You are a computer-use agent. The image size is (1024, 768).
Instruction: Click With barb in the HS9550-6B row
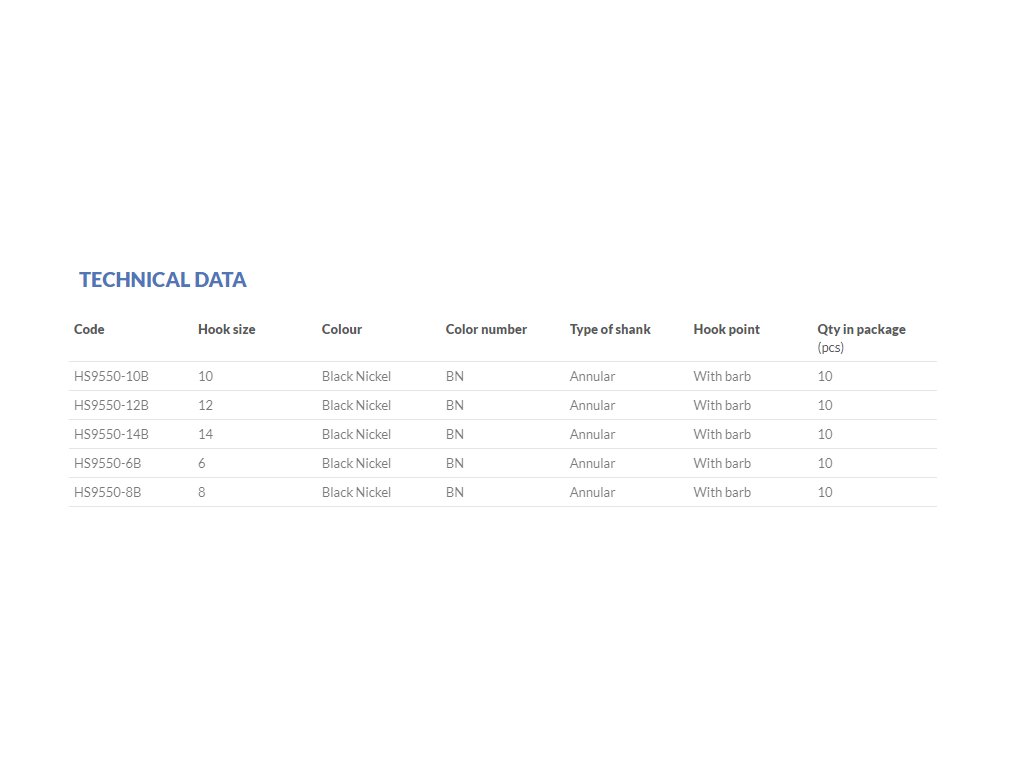(x=722, y=463)
